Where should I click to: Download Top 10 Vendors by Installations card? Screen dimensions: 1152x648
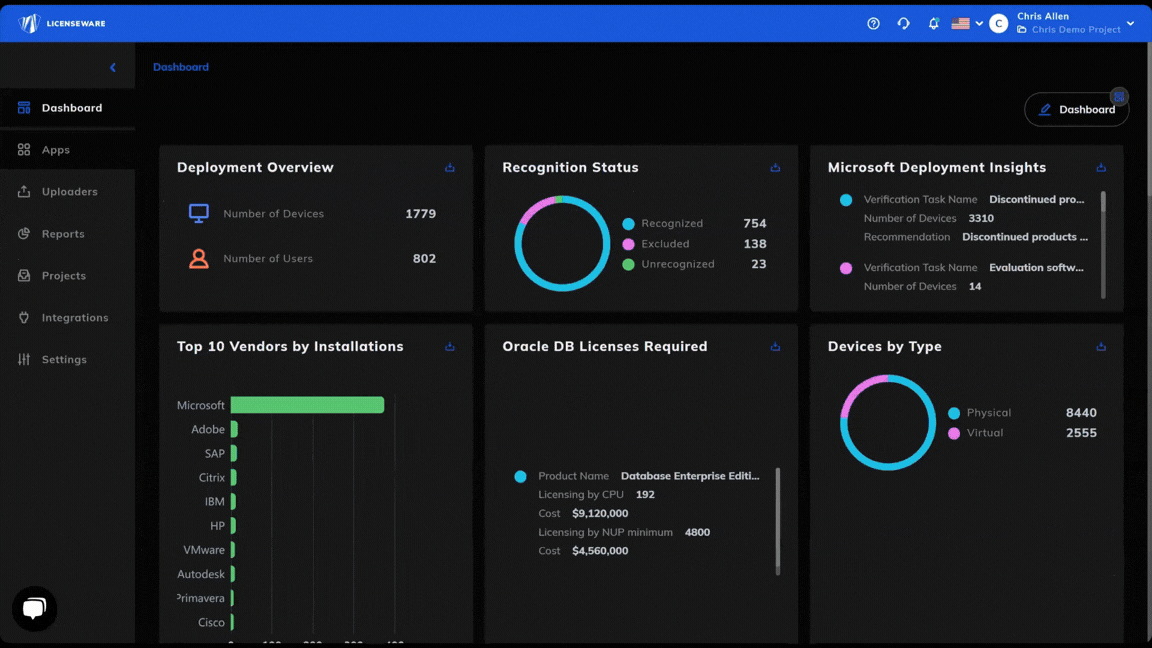coord(450,347)
